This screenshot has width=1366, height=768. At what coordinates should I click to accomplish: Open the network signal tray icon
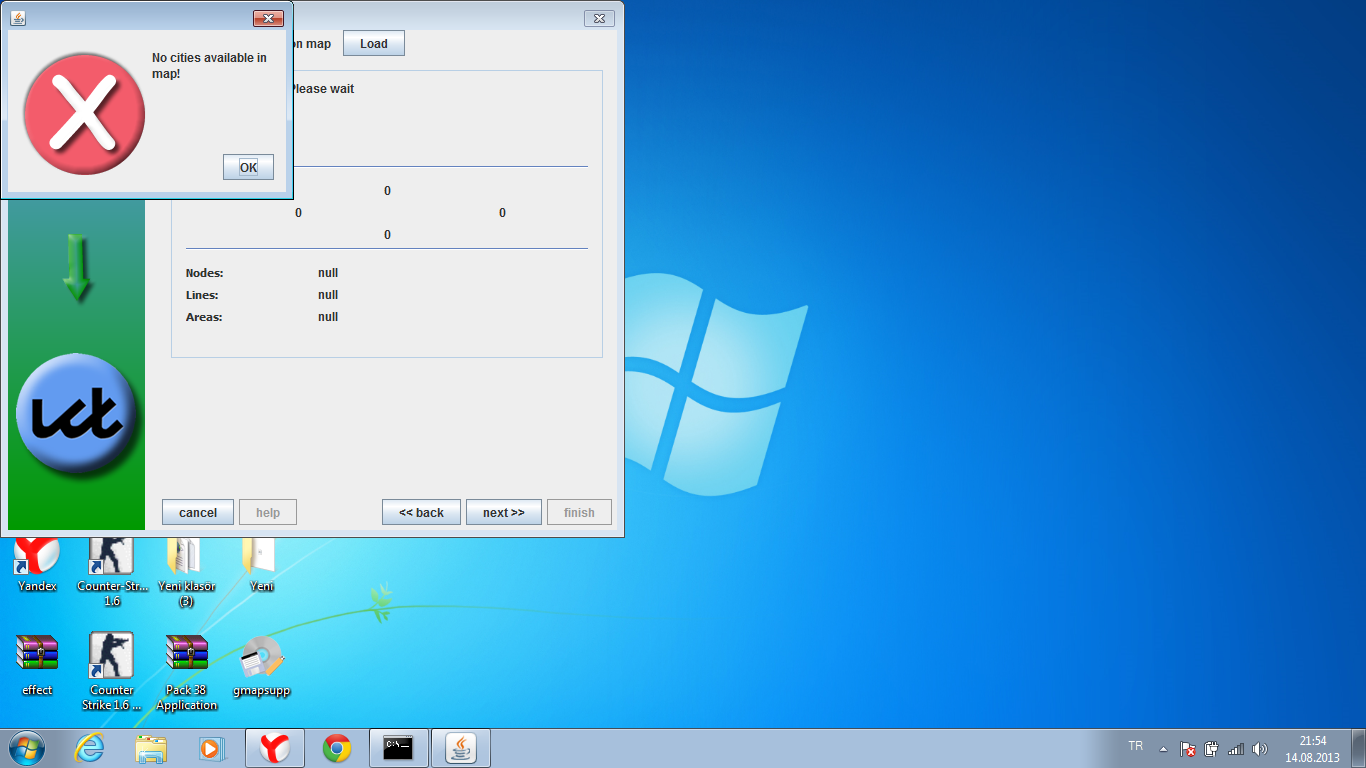(x=1236, y=748)
